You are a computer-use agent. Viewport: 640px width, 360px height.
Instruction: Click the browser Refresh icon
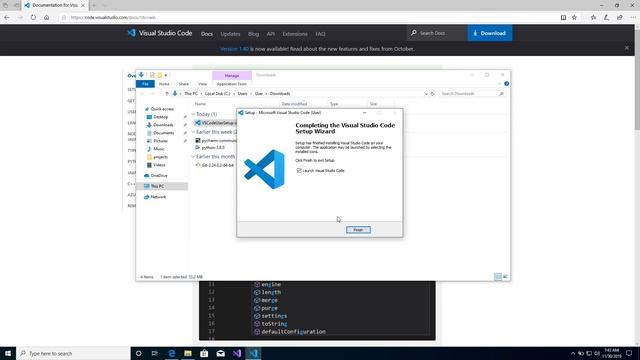(x=33, y=18)
